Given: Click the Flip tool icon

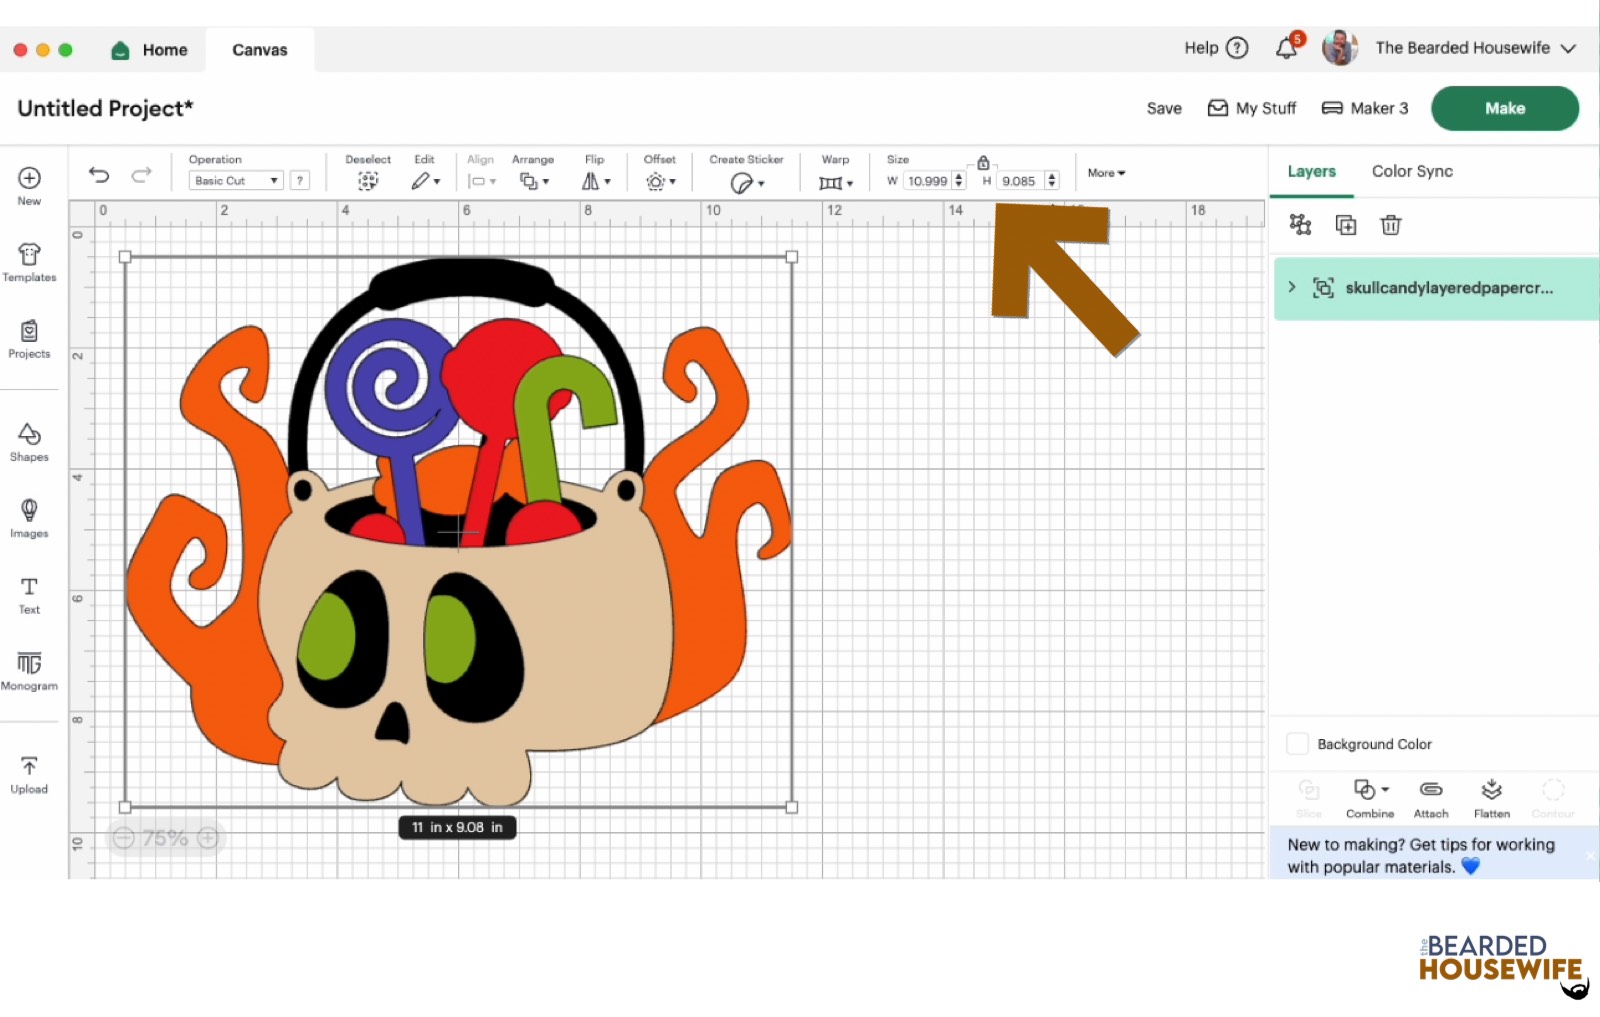Looking at the screenshot, I should coord(590,181).
